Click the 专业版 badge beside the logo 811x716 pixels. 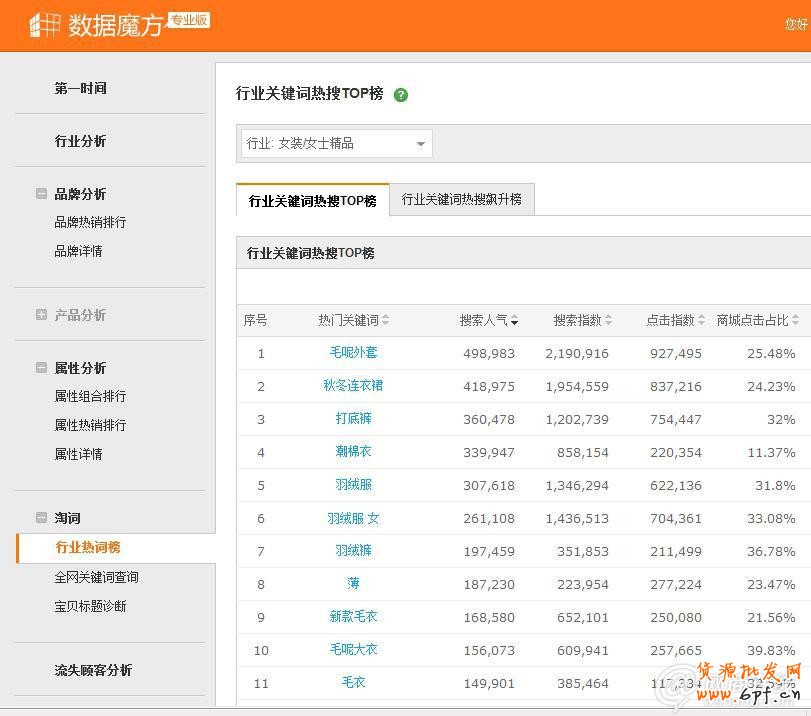tap(190, 18)
